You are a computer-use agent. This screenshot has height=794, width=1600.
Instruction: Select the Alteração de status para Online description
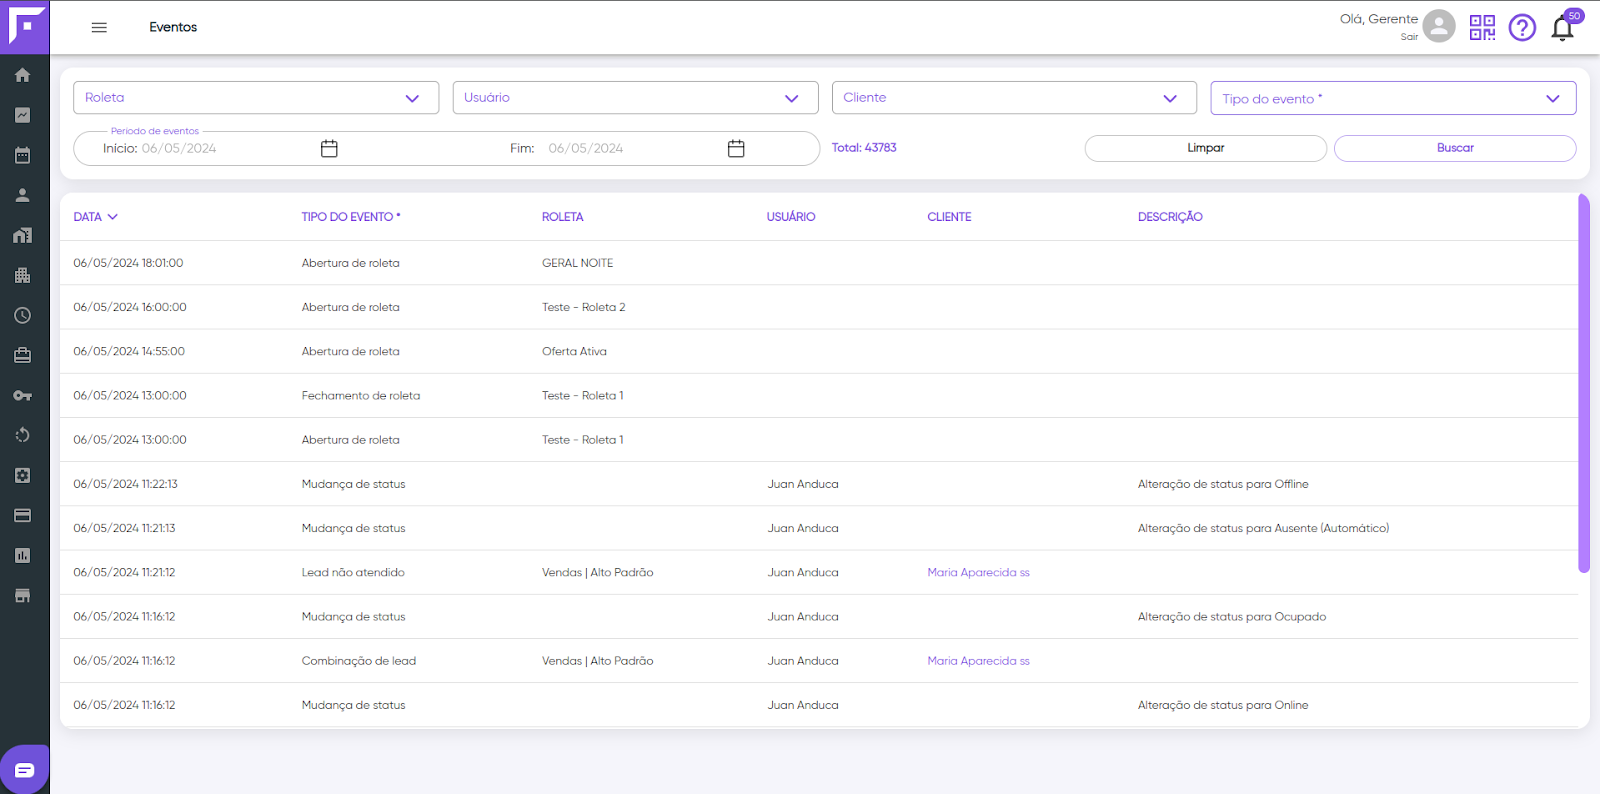click(1223, 705)
